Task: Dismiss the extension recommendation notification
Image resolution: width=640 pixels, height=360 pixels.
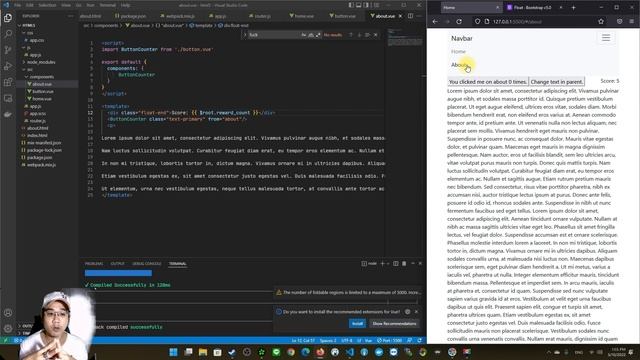Action: click(416, 312)
